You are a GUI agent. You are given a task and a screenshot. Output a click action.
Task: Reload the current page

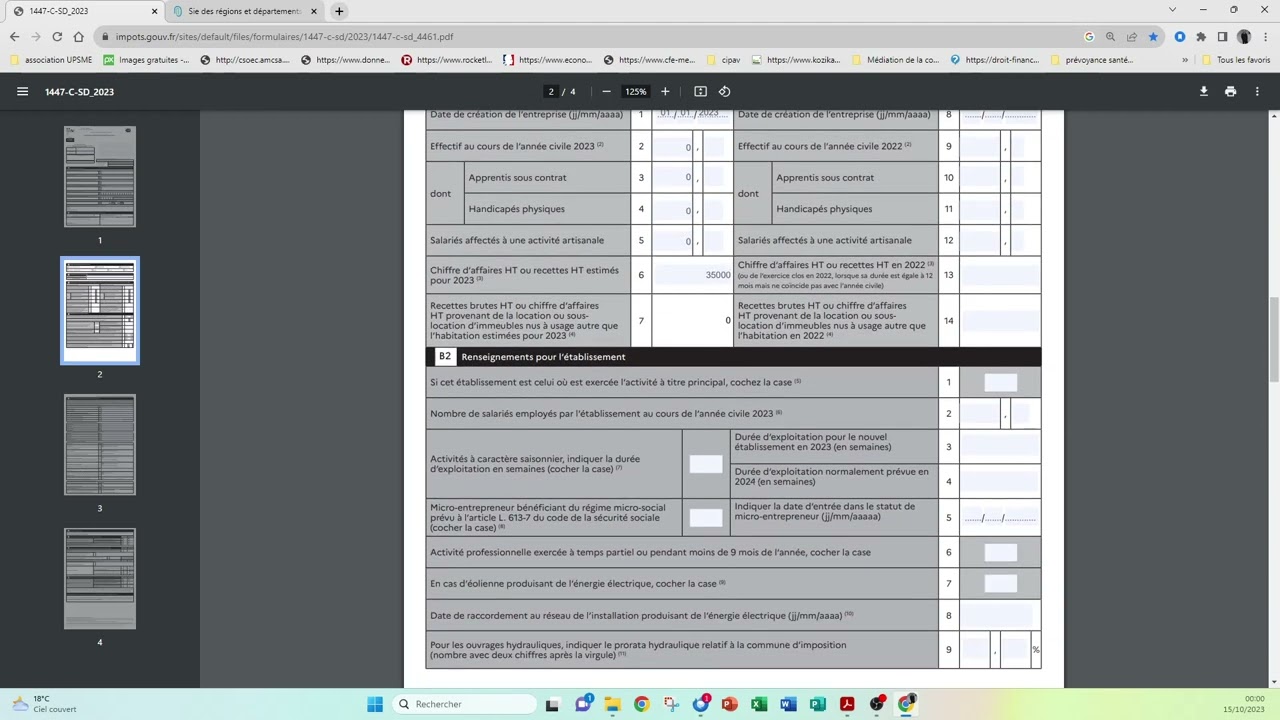57,36
